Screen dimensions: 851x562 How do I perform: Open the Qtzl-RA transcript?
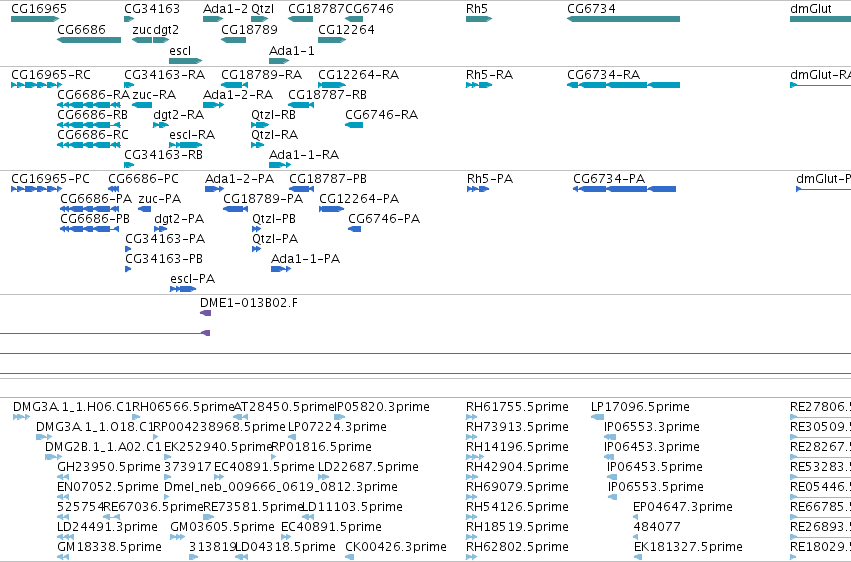tap(274, 135)
